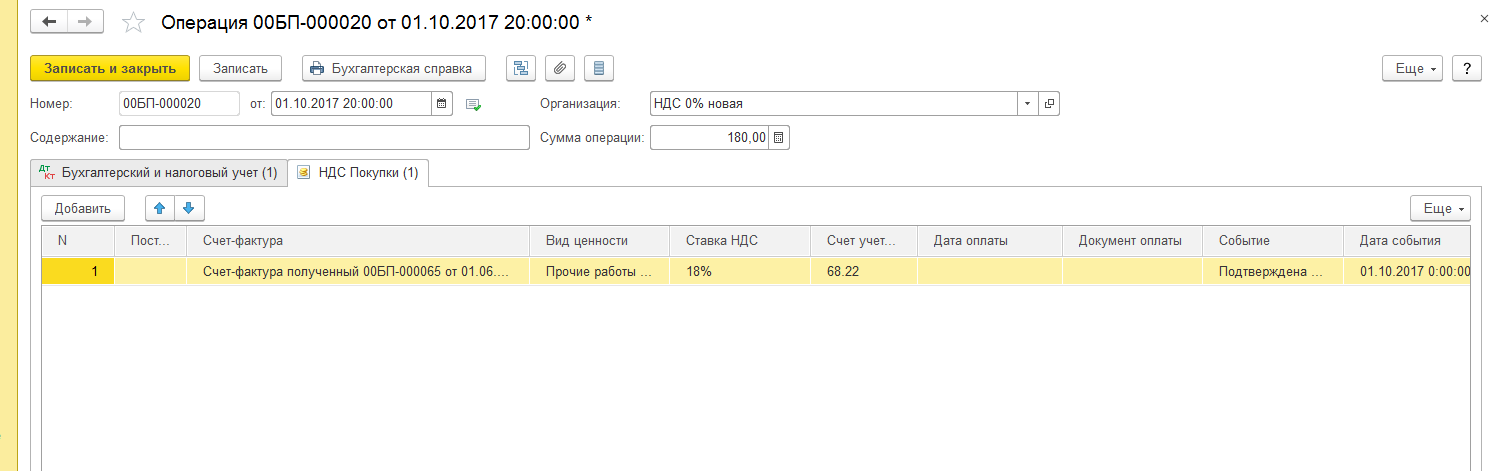Open calculator for Сумма операции

780,137
